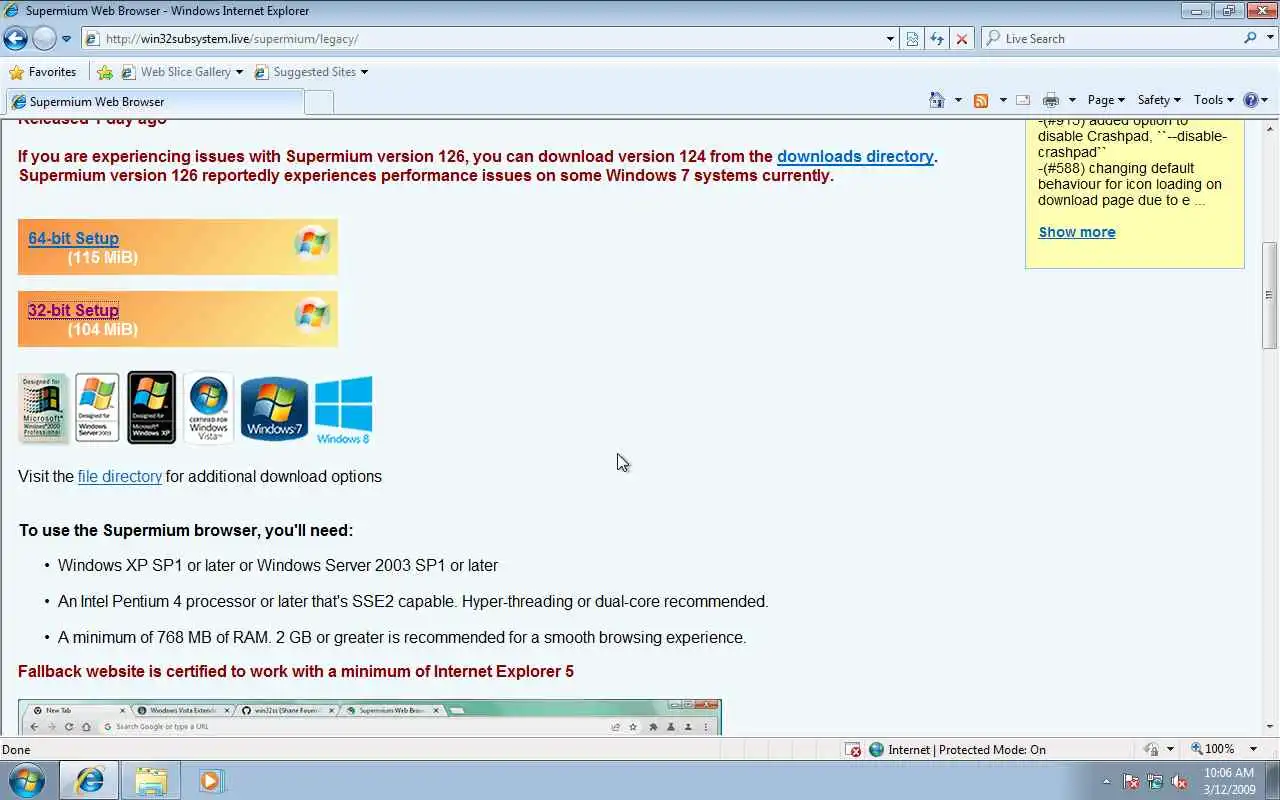Click the Windows 7 logo badge

(x=274, y=408)
